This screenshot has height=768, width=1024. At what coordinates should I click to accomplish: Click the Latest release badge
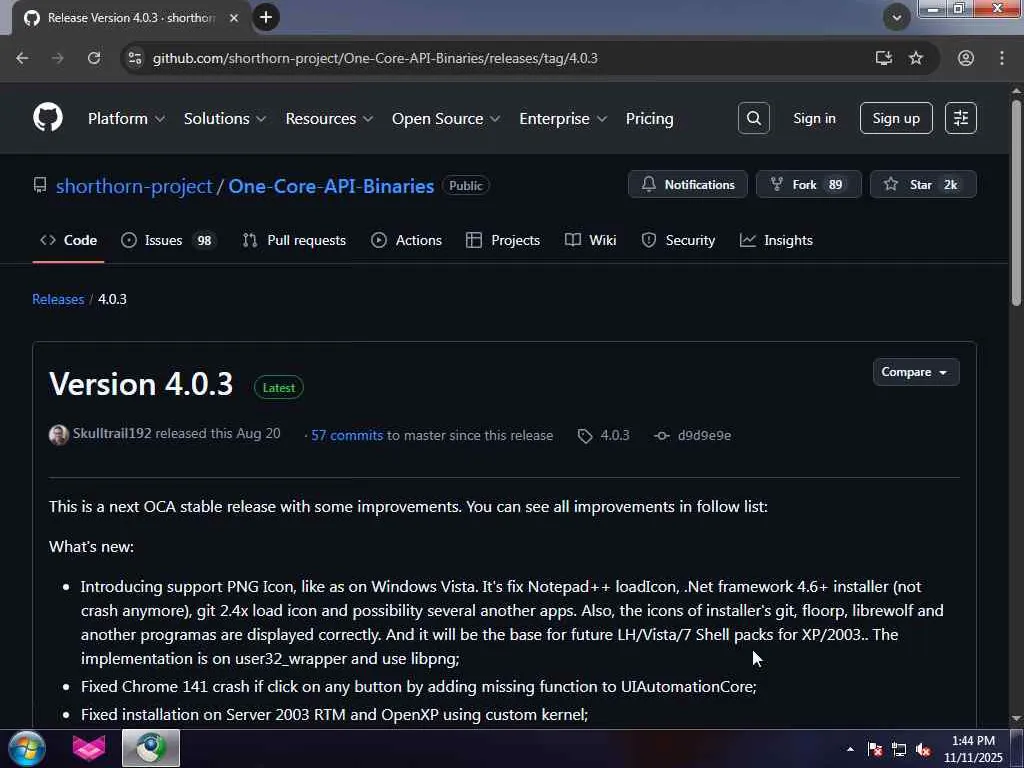[279, 387]
